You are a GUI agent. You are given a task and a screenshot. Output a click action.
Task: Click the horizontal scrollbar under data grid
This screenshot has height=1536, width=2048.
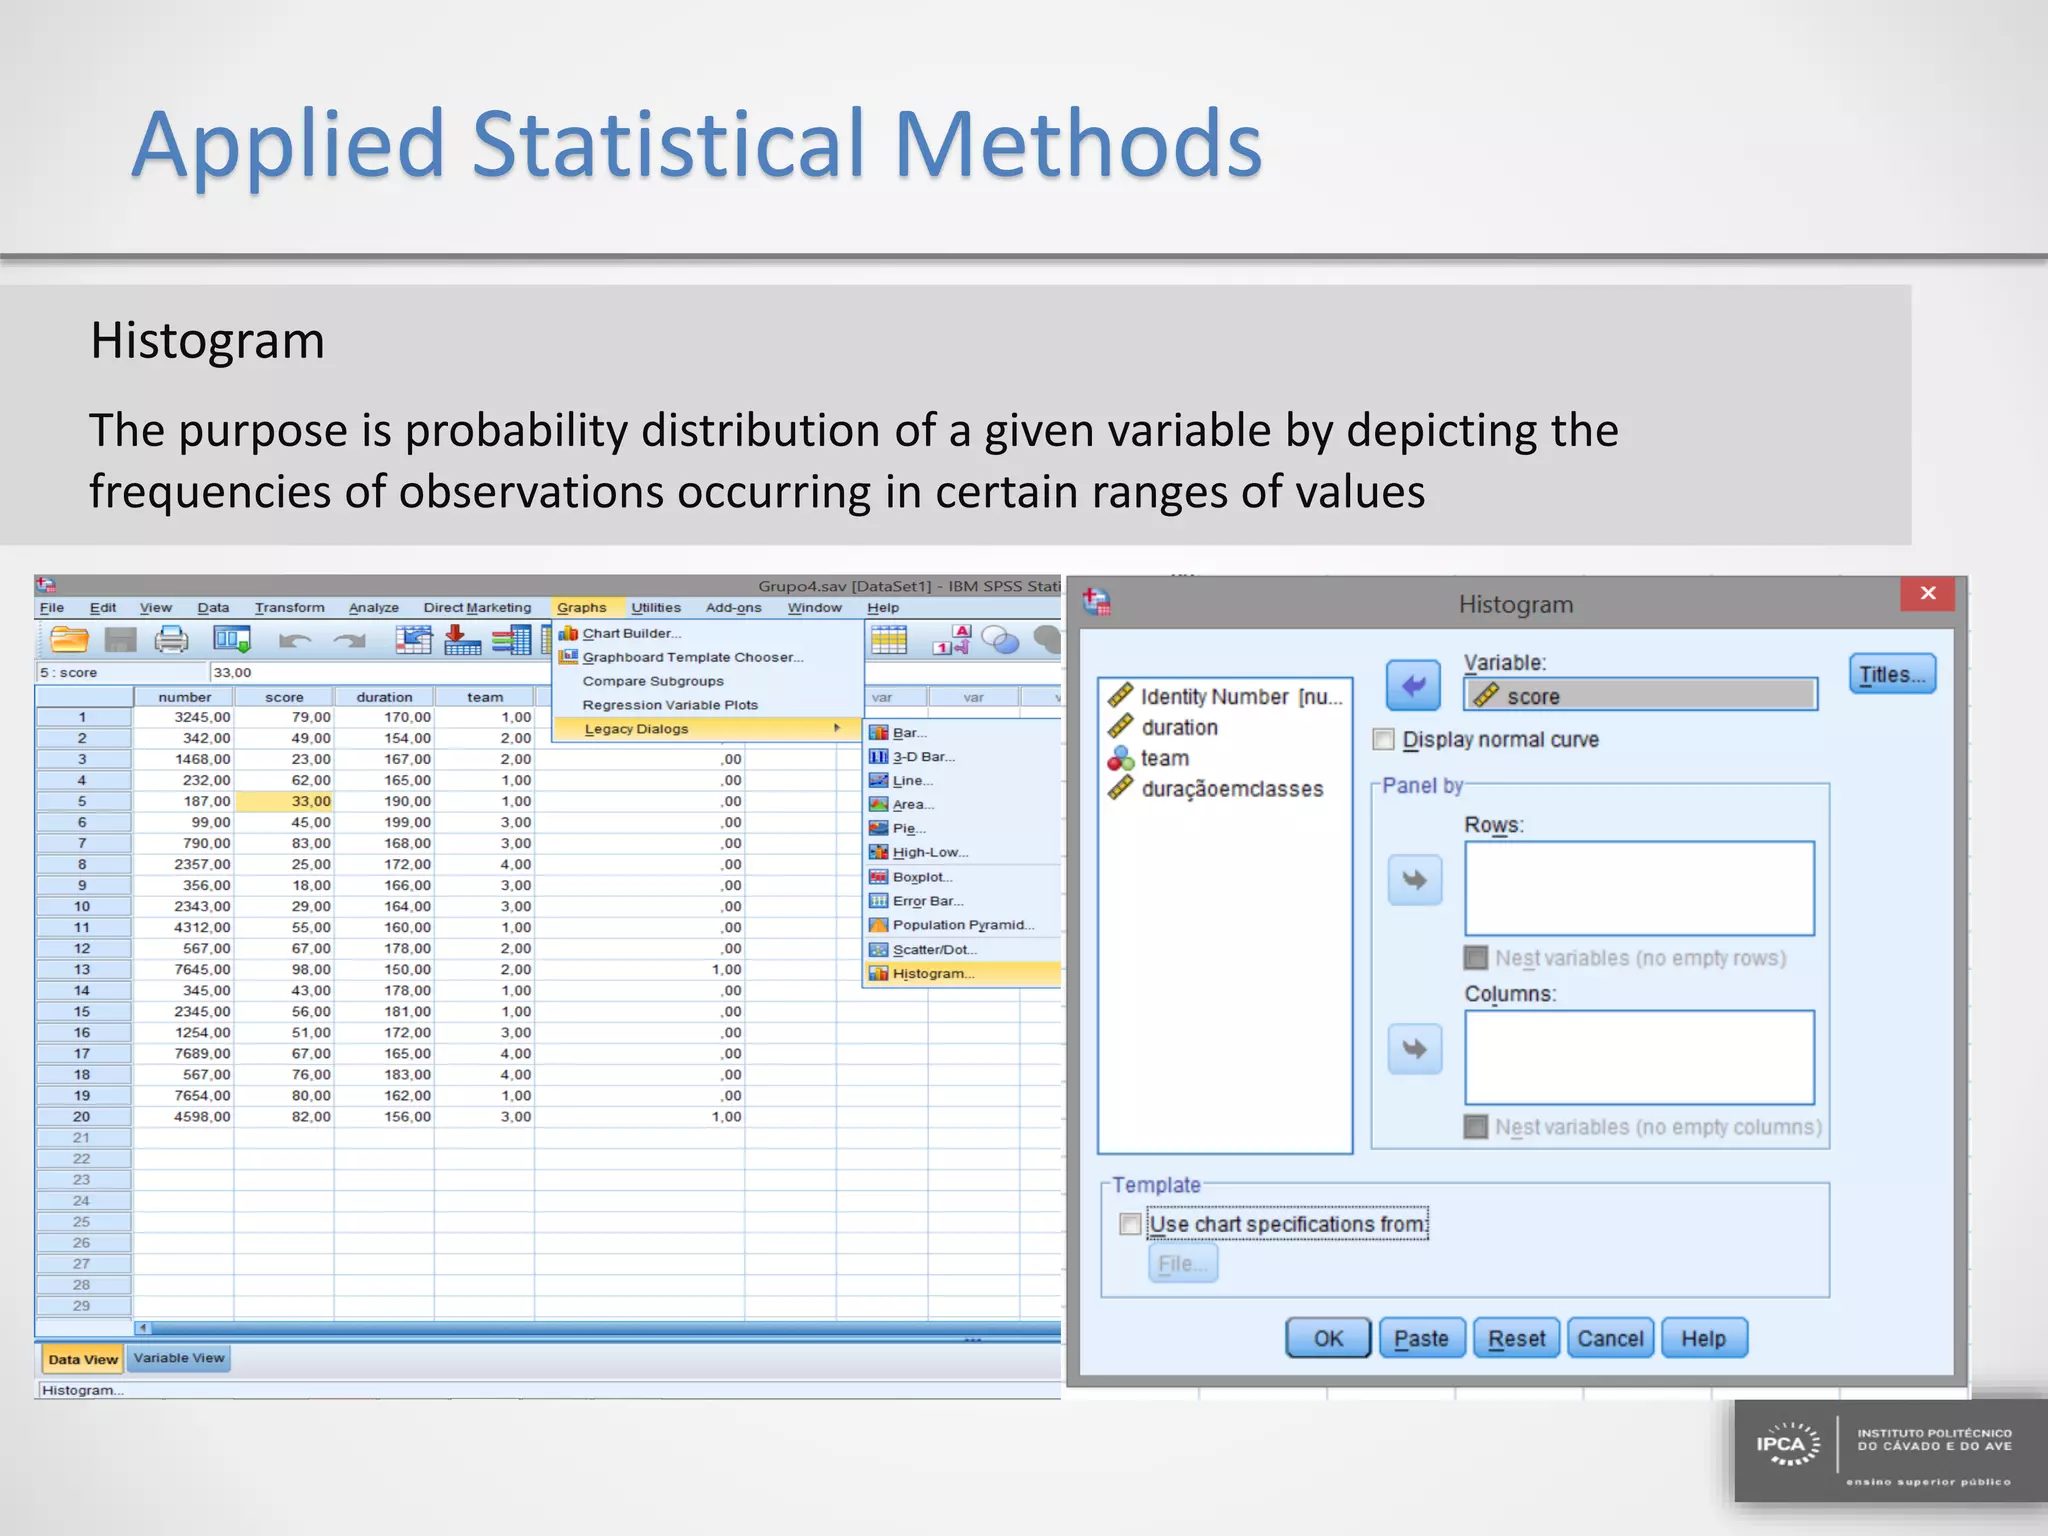tap(598, 1328)
